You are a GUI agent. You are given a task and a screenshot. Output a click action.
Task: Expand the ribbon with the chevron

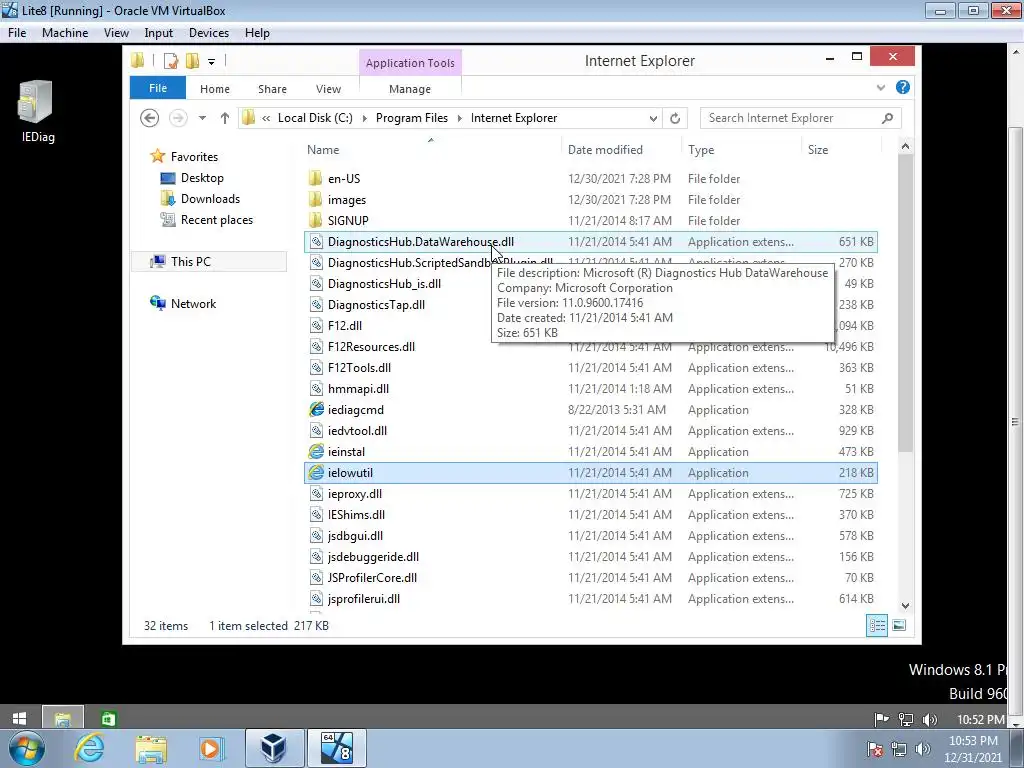[x=880, y=88]
